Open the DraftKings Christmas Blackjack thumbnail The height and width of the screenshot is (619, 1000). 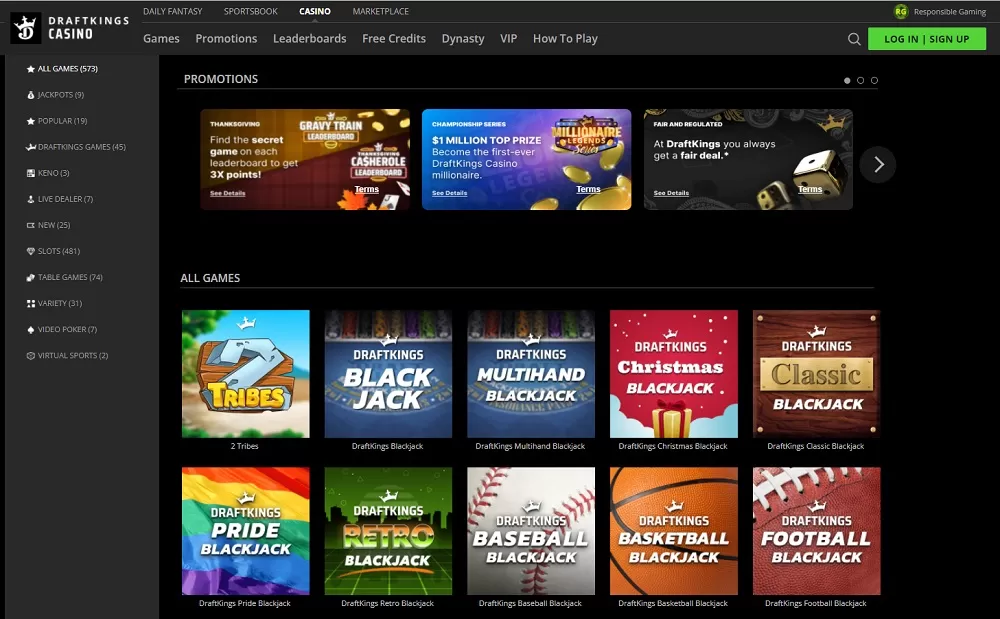tap(674, 374)
